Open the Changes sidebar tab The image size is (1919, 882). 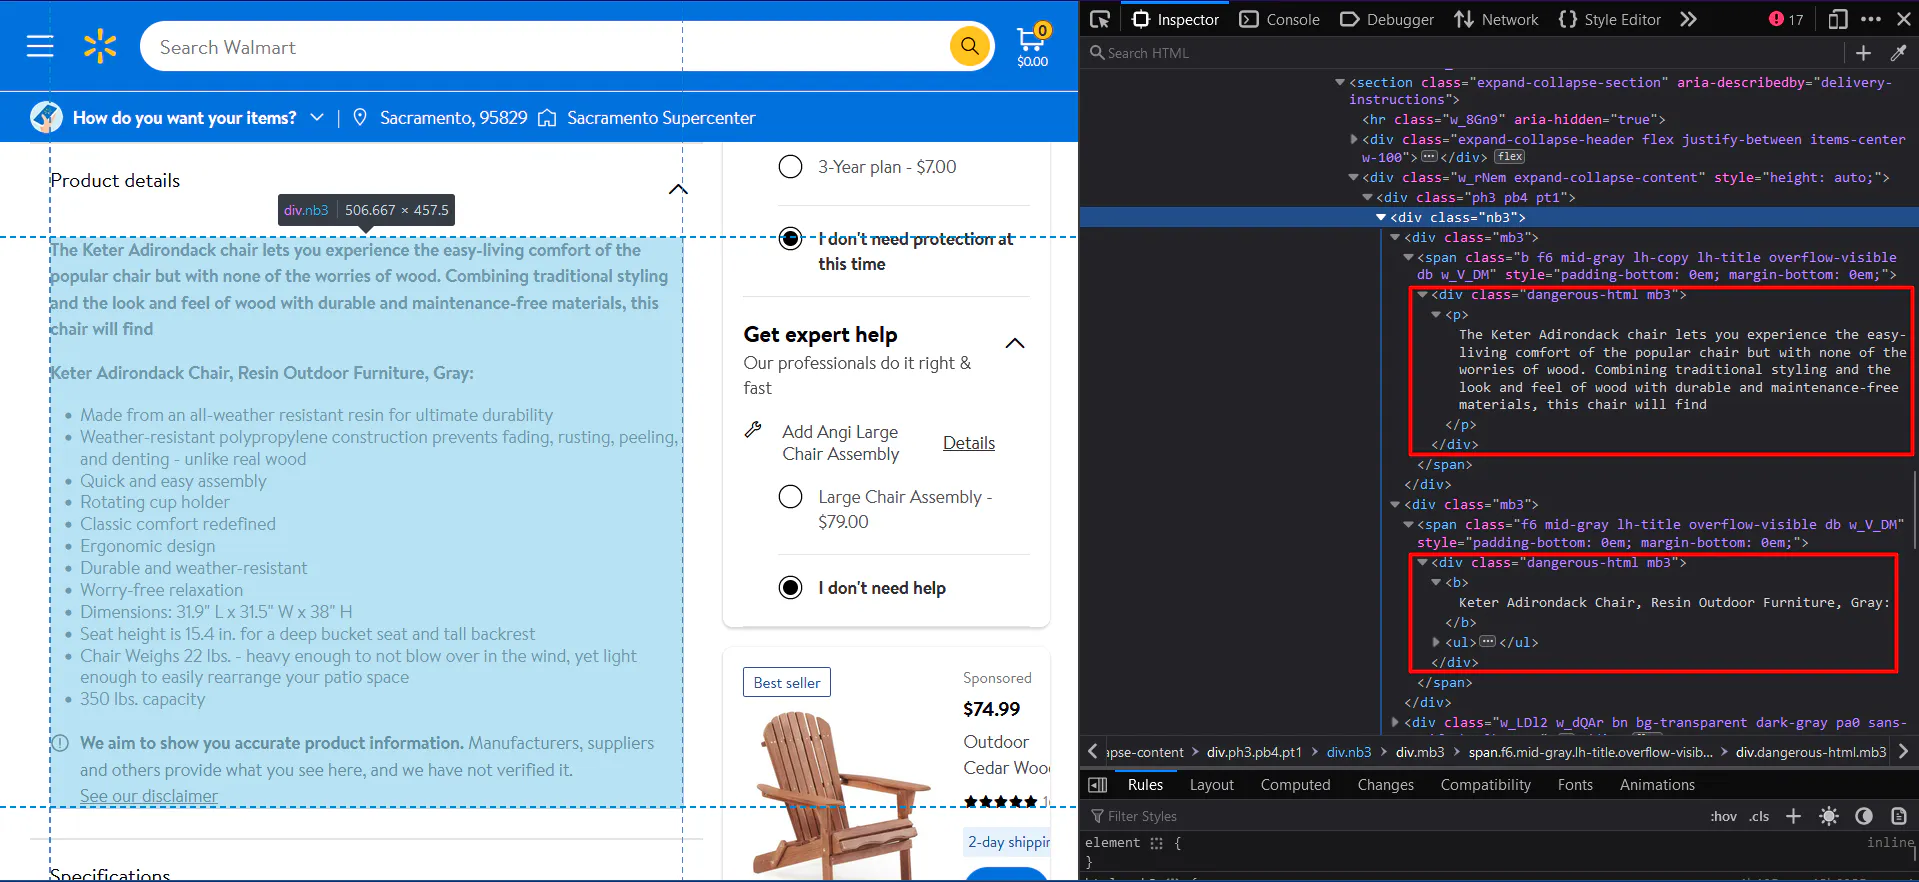[x=1385, y=785]
